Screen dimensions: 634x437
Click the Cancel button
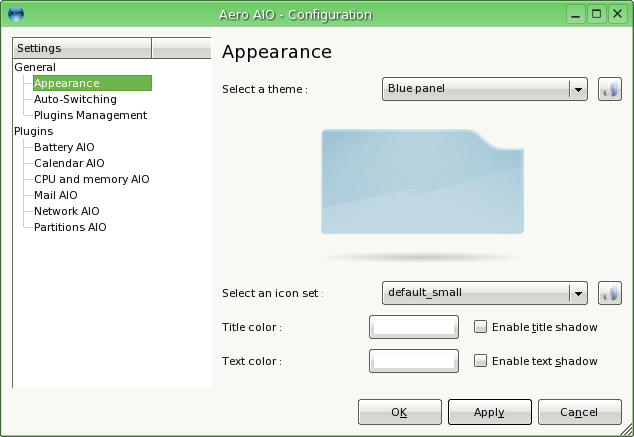pos(579,412)
